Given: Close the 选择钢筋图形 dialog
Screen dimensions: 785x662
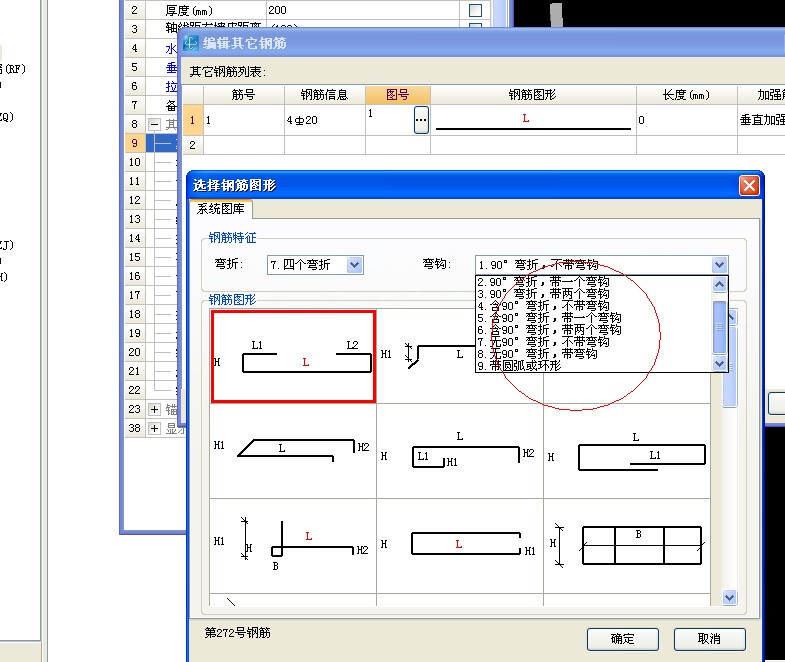Looking at the screenshot, I should point(749,185).
